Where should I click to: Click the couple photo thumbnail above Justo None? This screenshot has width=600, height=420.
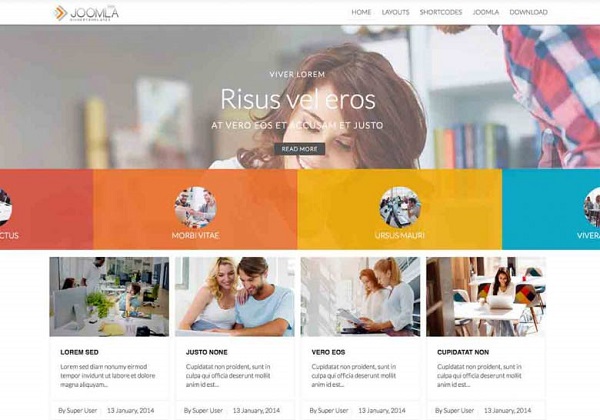[x=235, y=297]
